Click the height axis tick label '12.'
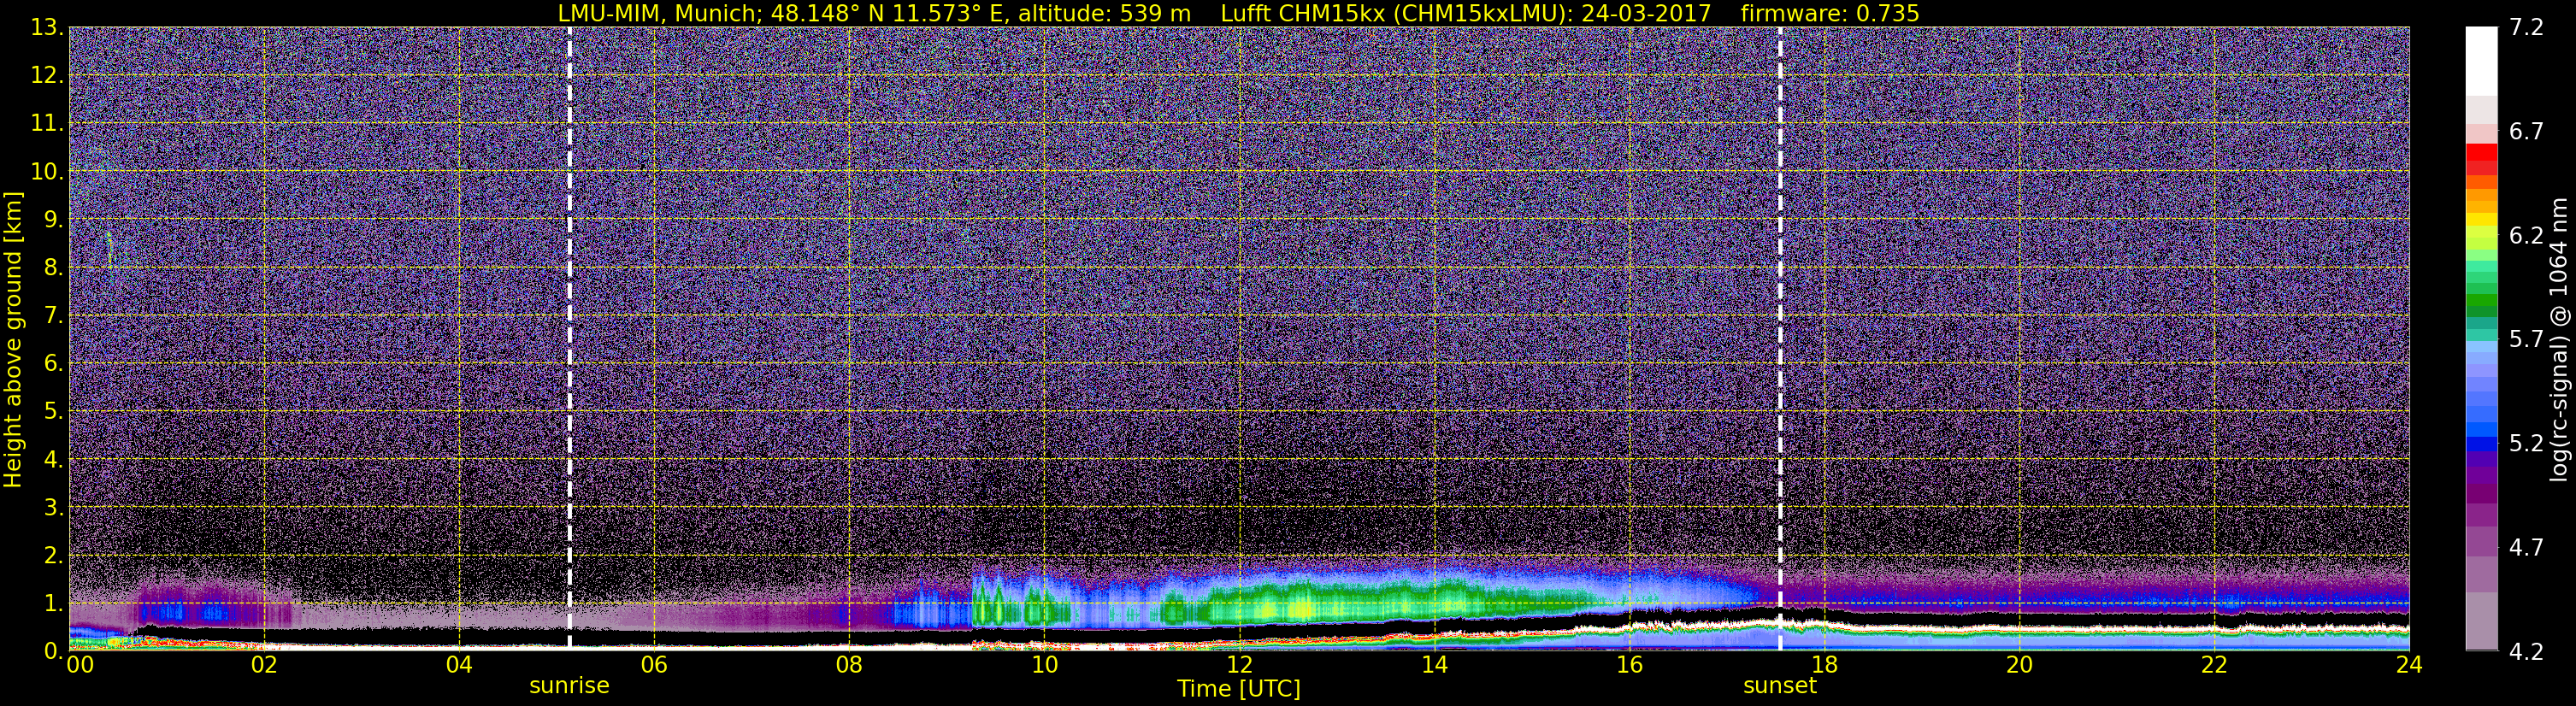 click(47, 75)
